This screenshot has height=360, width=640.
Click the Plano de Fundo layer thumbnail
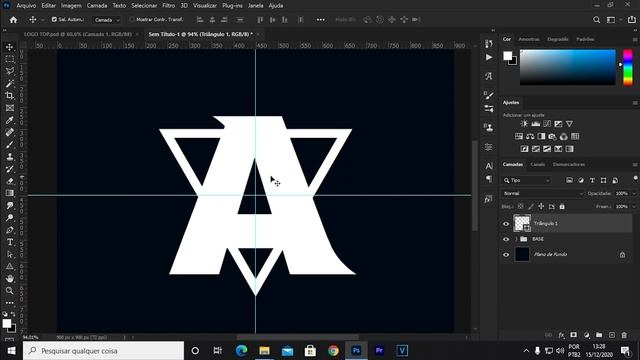click(x=522, y=254)
